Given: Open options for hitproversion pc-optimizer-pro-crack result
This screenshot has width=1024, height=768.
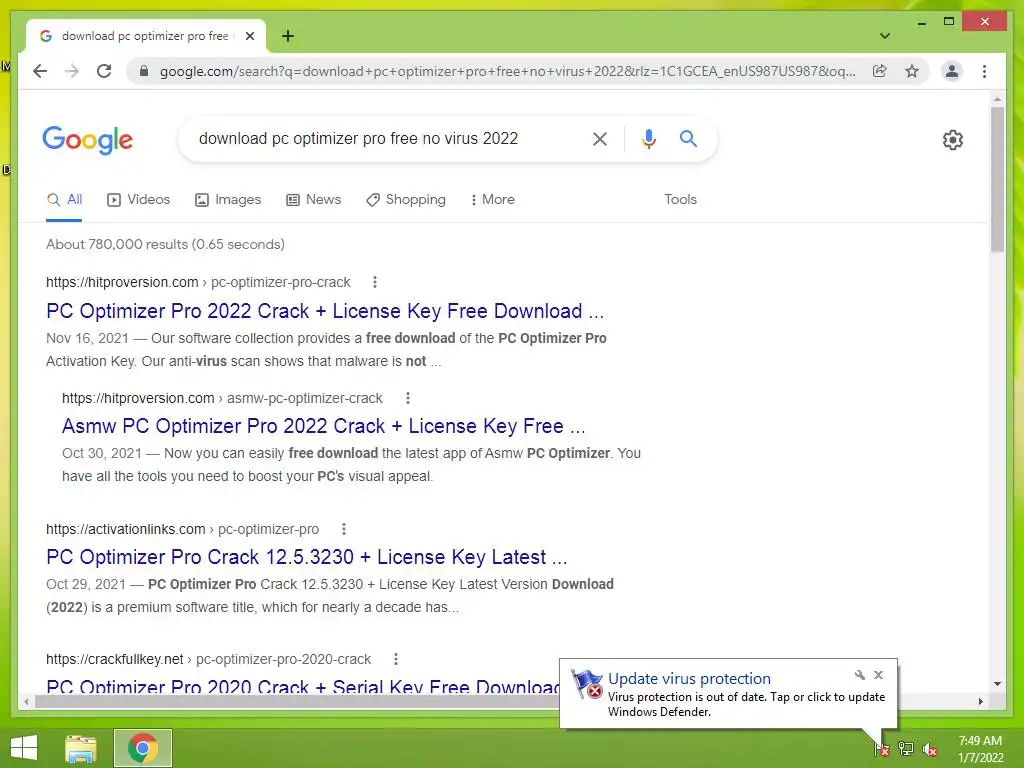Looking at the screenshot, I should point(374,282).
